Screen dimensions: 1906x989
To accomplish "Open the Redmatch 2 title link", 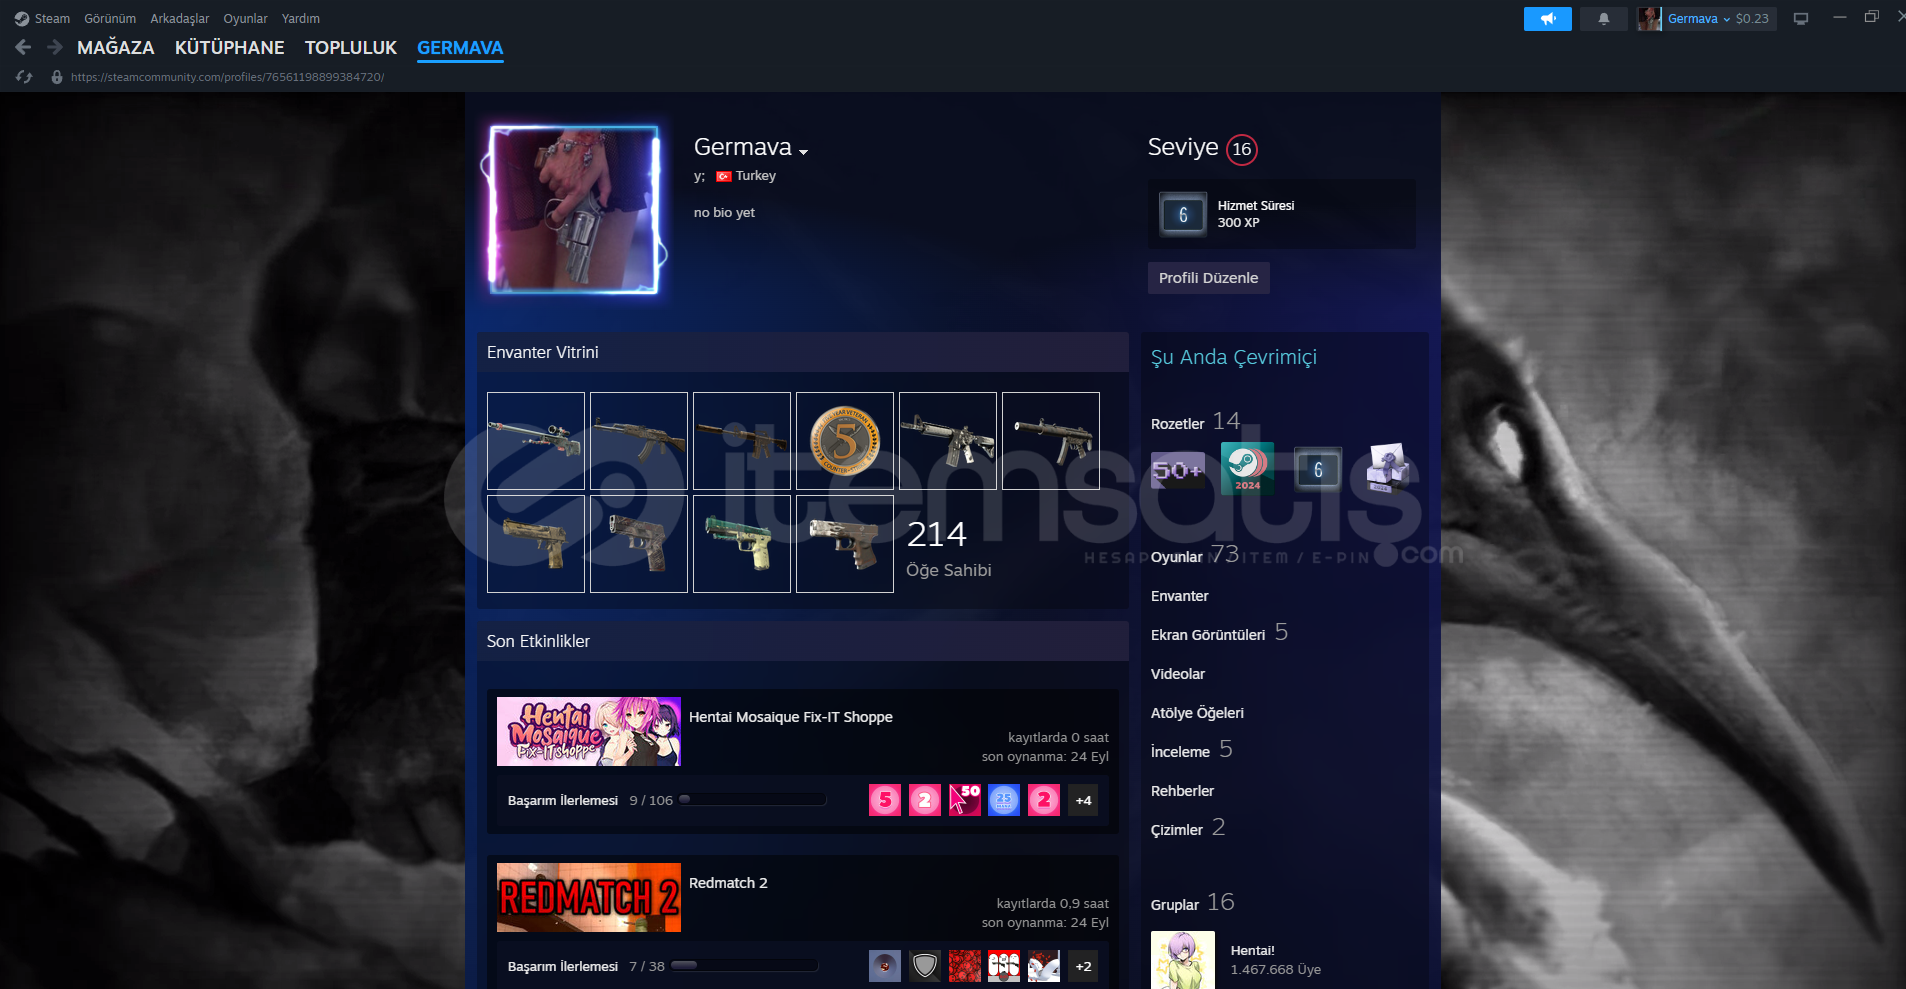I will pyautogui.click(x=728, y=883).
